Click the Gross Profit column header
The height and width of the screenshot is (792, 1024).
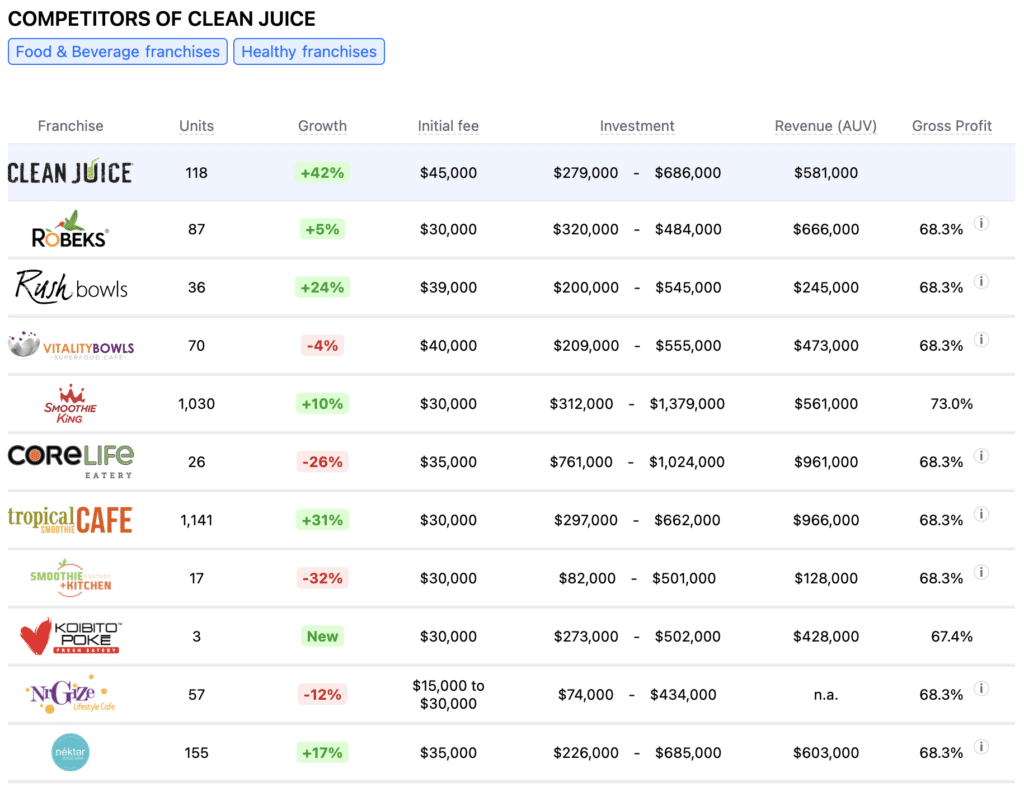(952, 125)
